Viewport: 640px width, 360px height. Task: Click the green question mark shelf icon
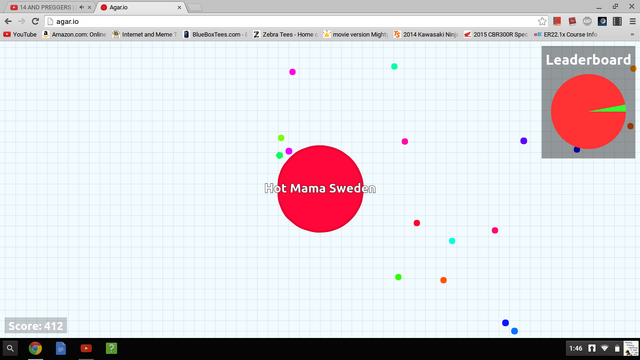pos(111,349)
